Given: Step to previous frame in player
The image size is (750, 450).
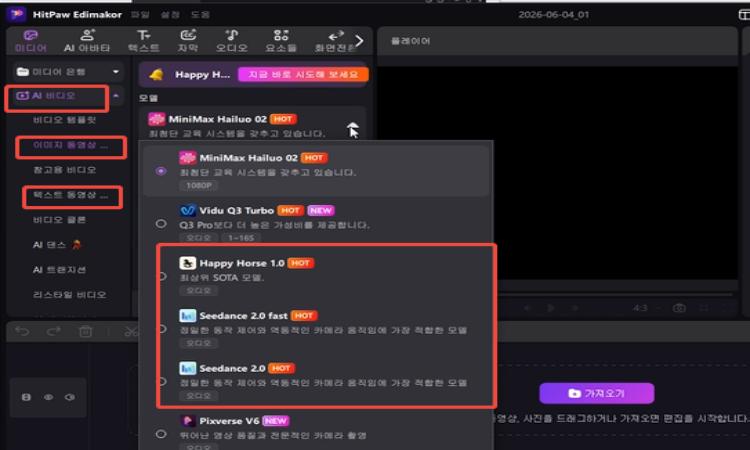Looking at the screenshot, I should pyautogui.click(x=528, y=308).
